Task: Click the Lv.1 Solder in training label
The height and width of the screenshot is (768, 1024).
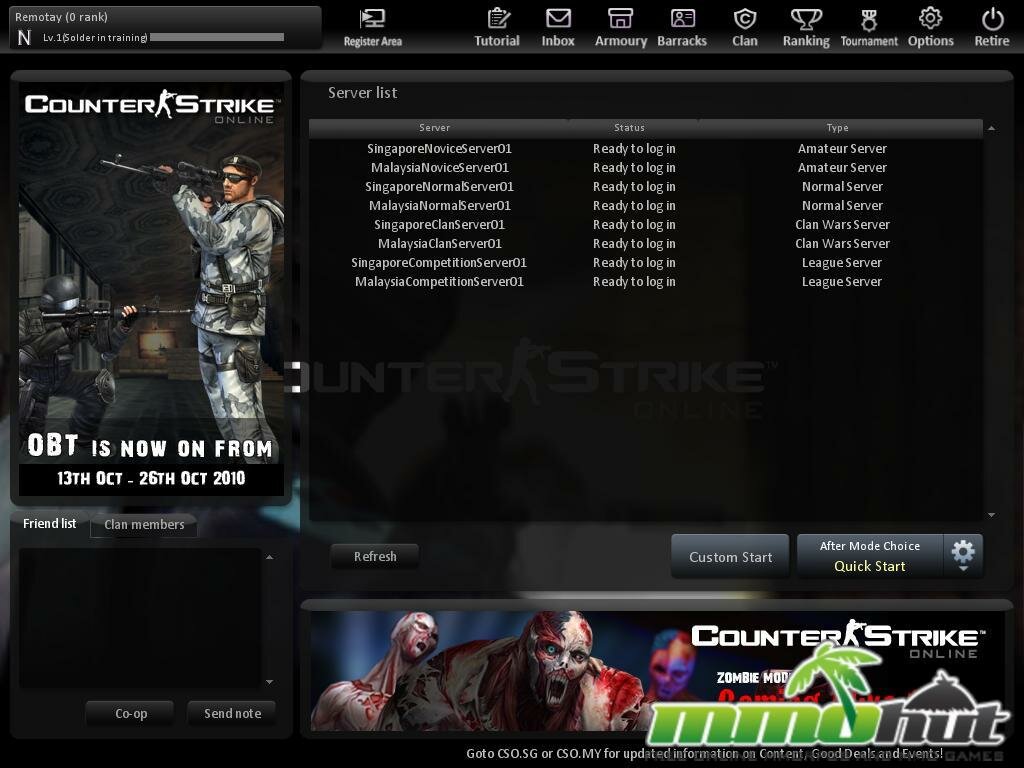Action: pyautogui.click(x=95, y=38)
